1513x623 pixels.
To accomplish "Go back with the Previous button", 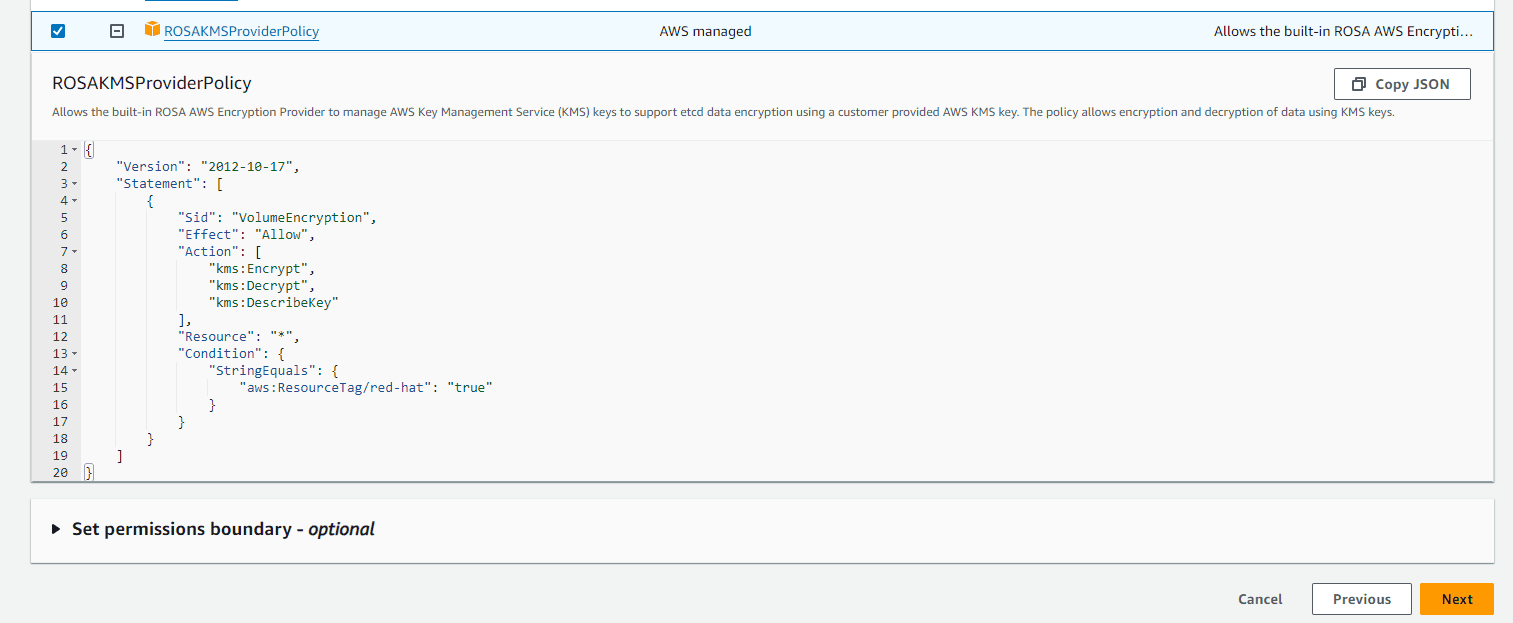I will point(1361,599).
